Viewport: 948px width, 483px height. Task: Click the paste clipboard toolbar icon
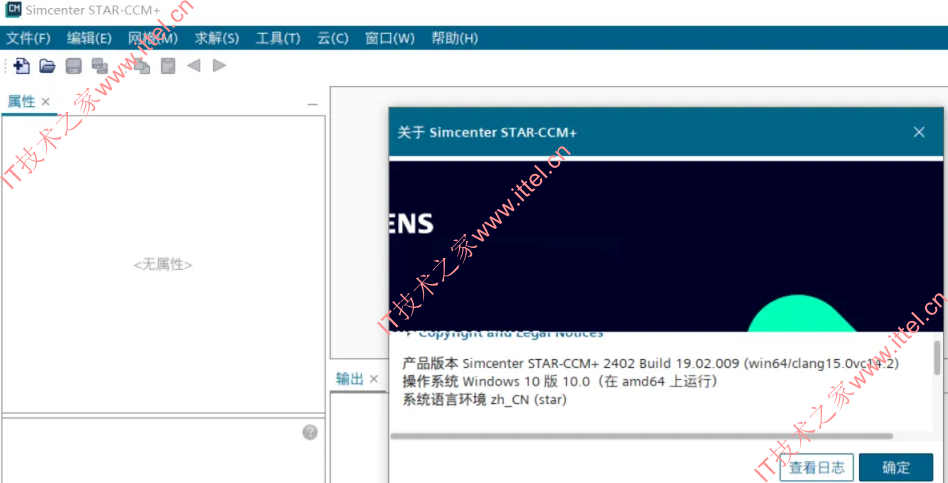168,66
